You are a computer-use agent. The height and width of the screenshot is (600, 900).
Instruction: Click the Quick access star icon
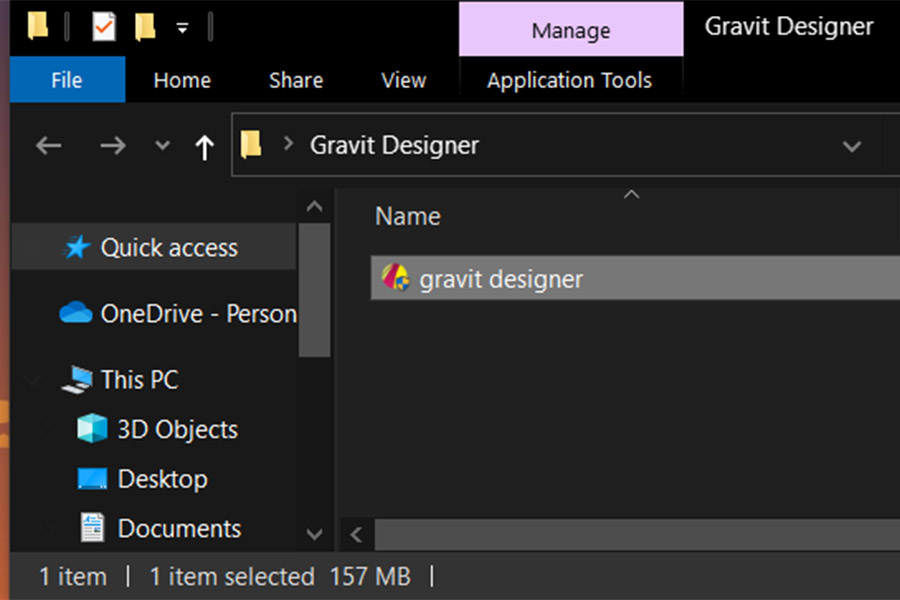tap(77, 247)
